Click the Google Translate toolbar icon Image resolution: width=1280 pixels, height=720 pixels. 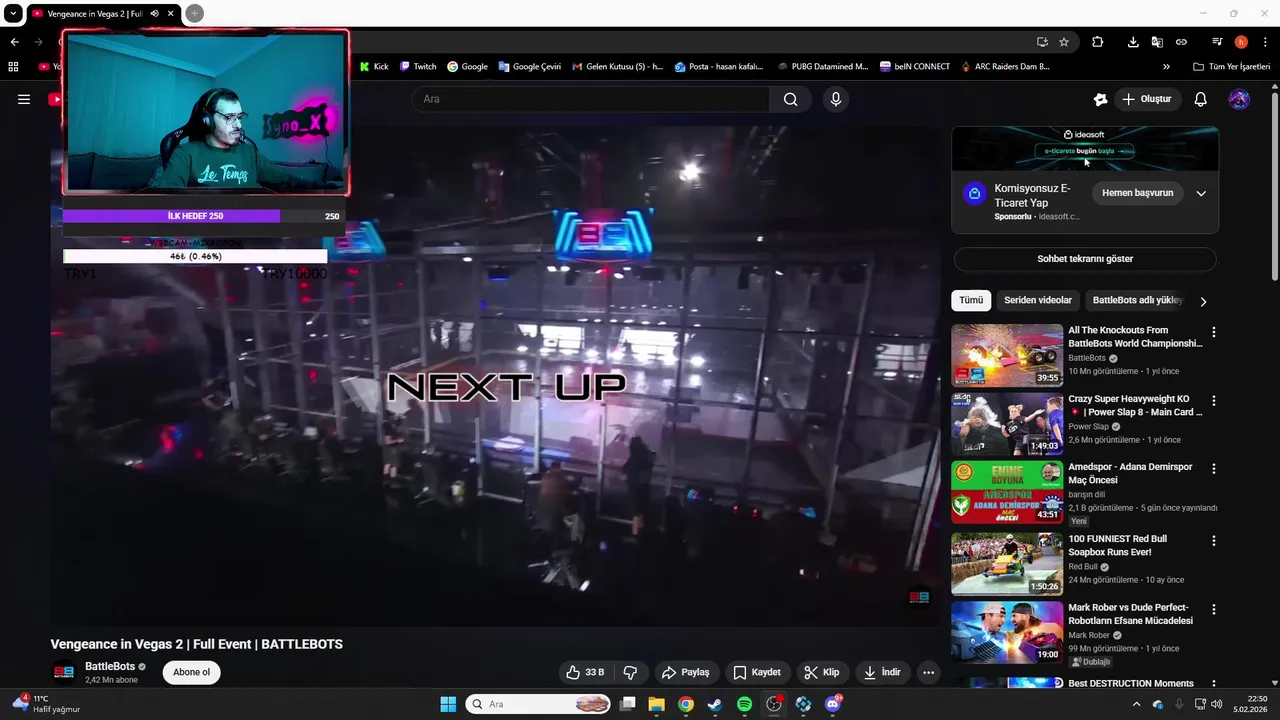(1157, 42)
